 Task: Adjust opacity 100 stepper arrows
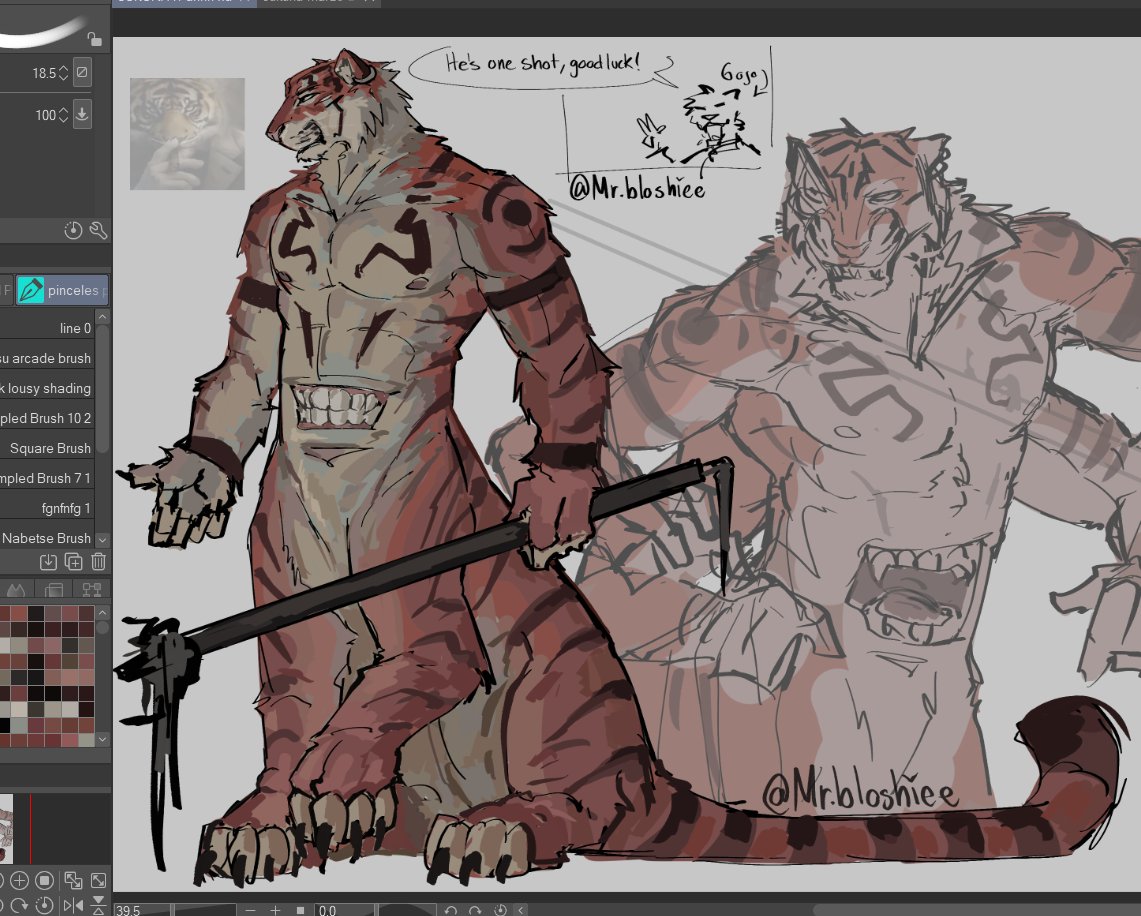[63, 115]
